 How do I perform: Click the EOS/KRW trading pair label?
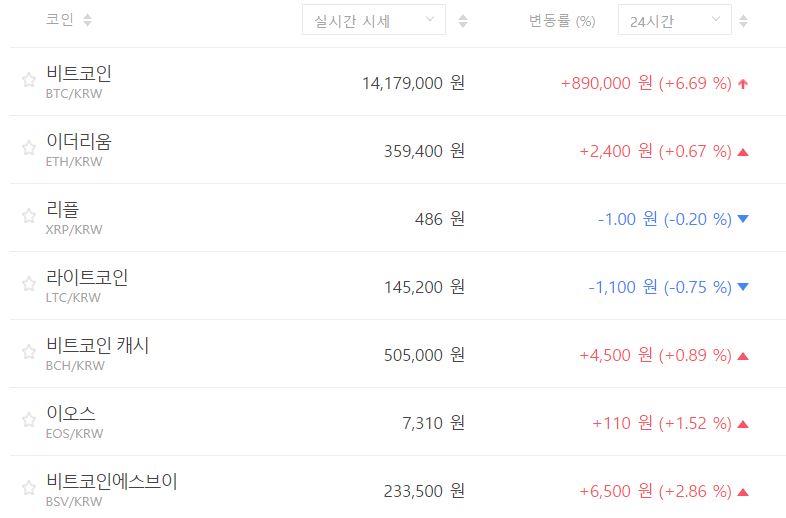coord(74,434)
